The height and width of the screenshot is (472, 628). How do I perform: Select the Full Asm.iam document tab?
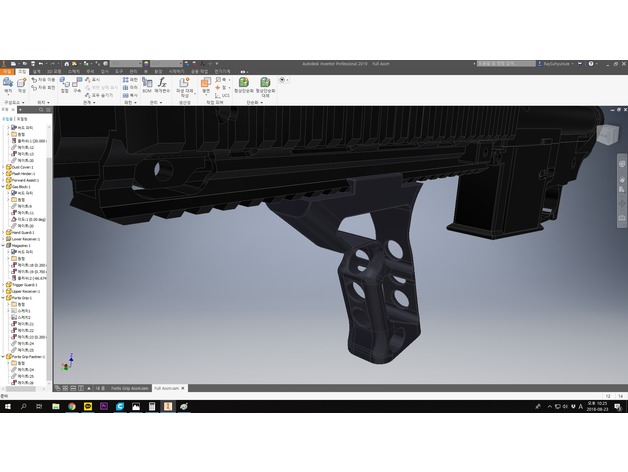166,388
